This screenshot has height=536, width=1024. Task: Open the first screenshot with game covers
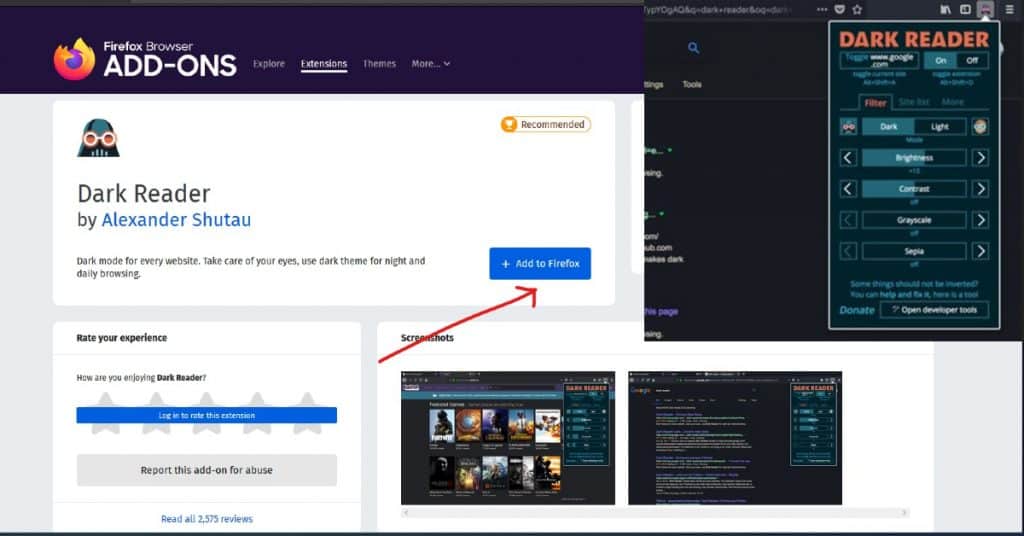[508, 438]
